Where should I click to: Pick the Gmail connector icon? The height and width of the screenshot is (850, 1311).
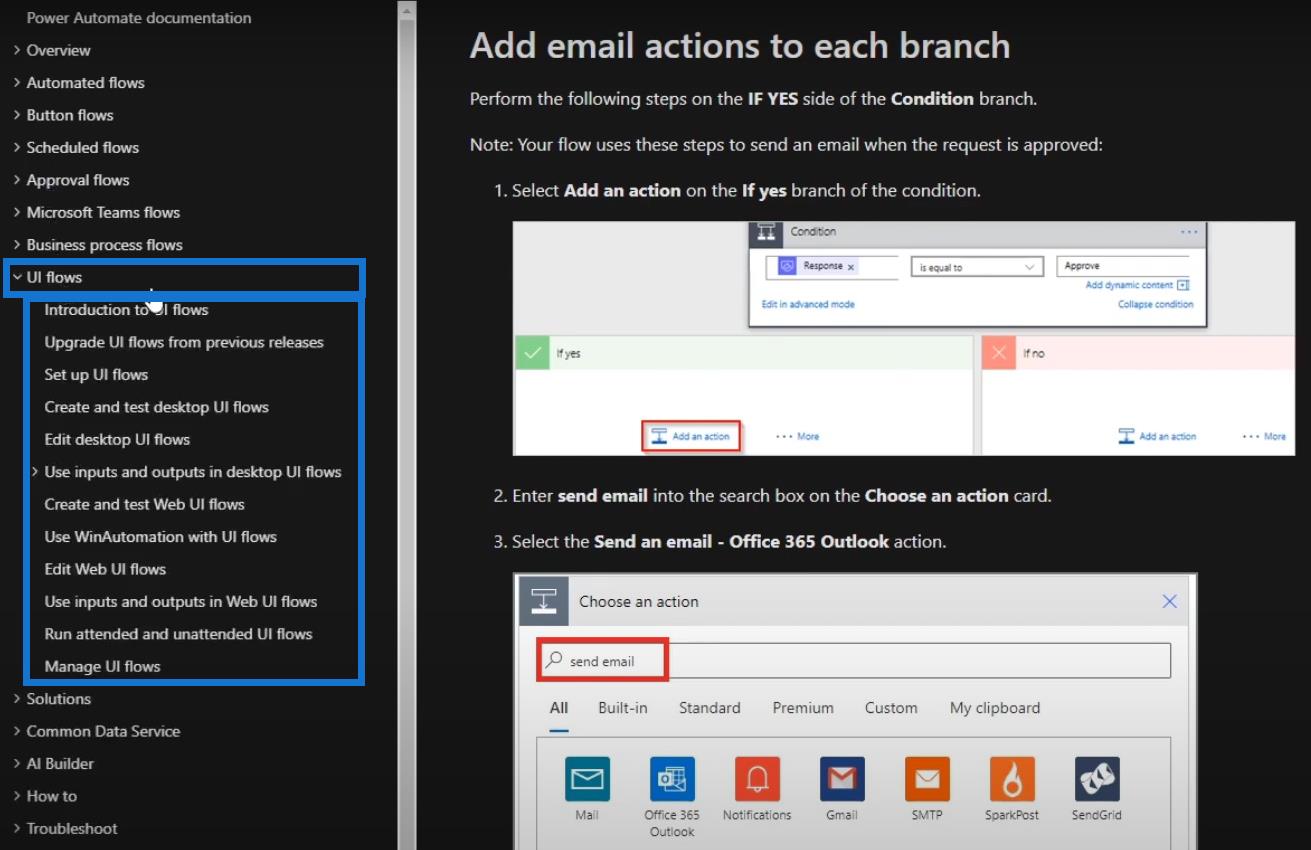pyautogui.click(x=842, y=779)
